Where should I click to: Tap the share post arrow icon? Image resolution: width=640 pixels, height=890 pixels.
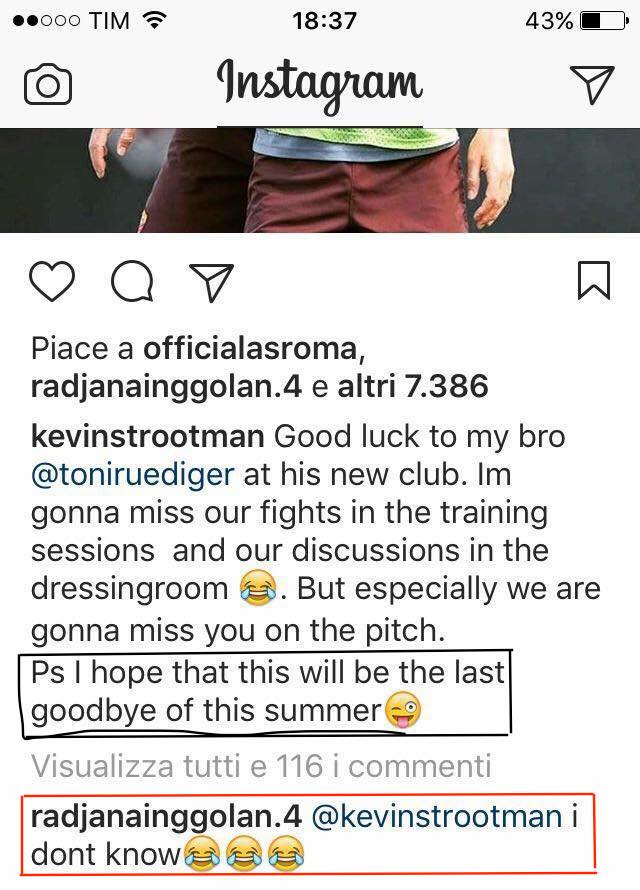pos(212,282)
